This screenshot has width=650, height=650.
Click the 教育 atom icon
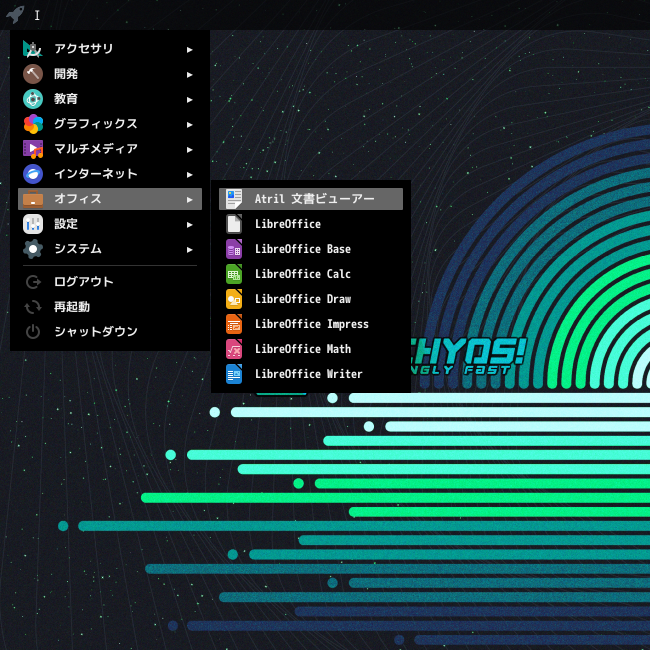click(33, 99)
